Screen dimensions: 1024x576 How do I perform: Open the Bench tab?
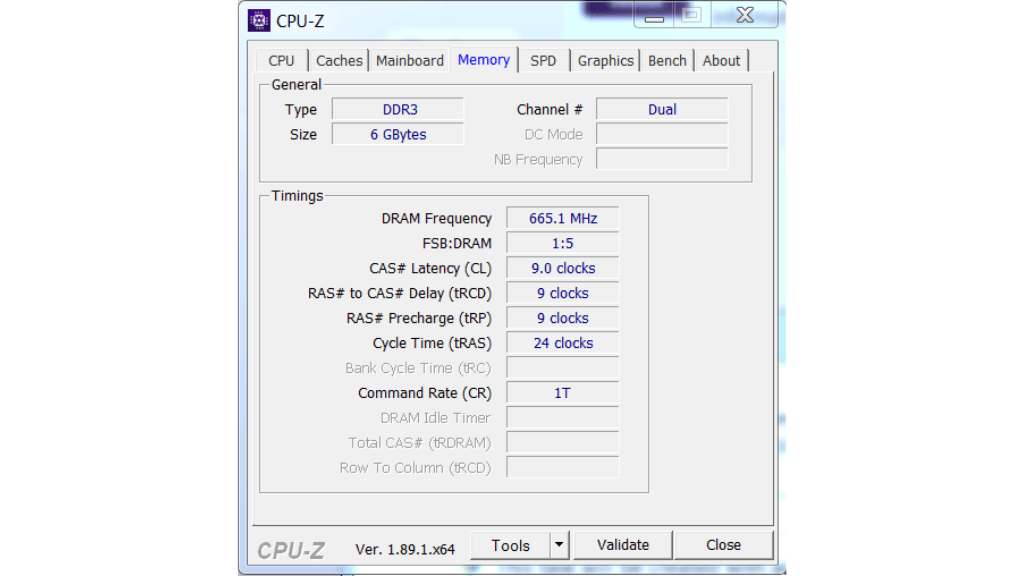coord(667,60)
